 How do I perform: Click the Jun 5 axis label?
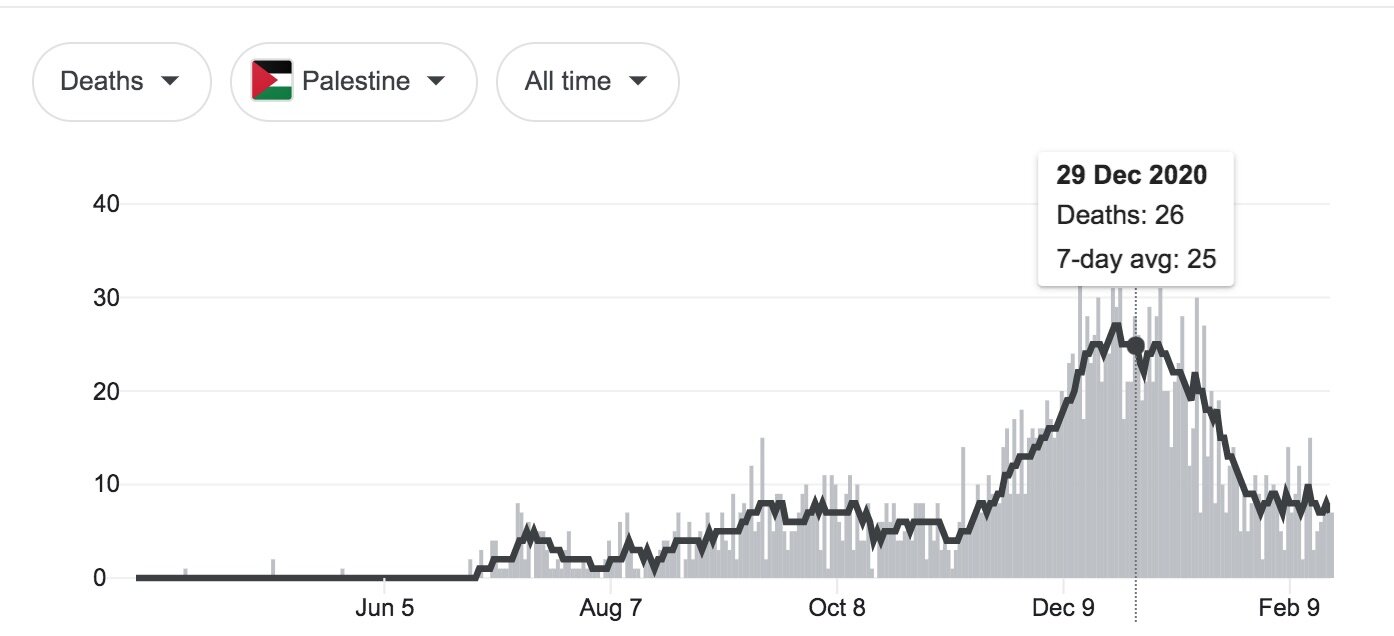point(383,609)
